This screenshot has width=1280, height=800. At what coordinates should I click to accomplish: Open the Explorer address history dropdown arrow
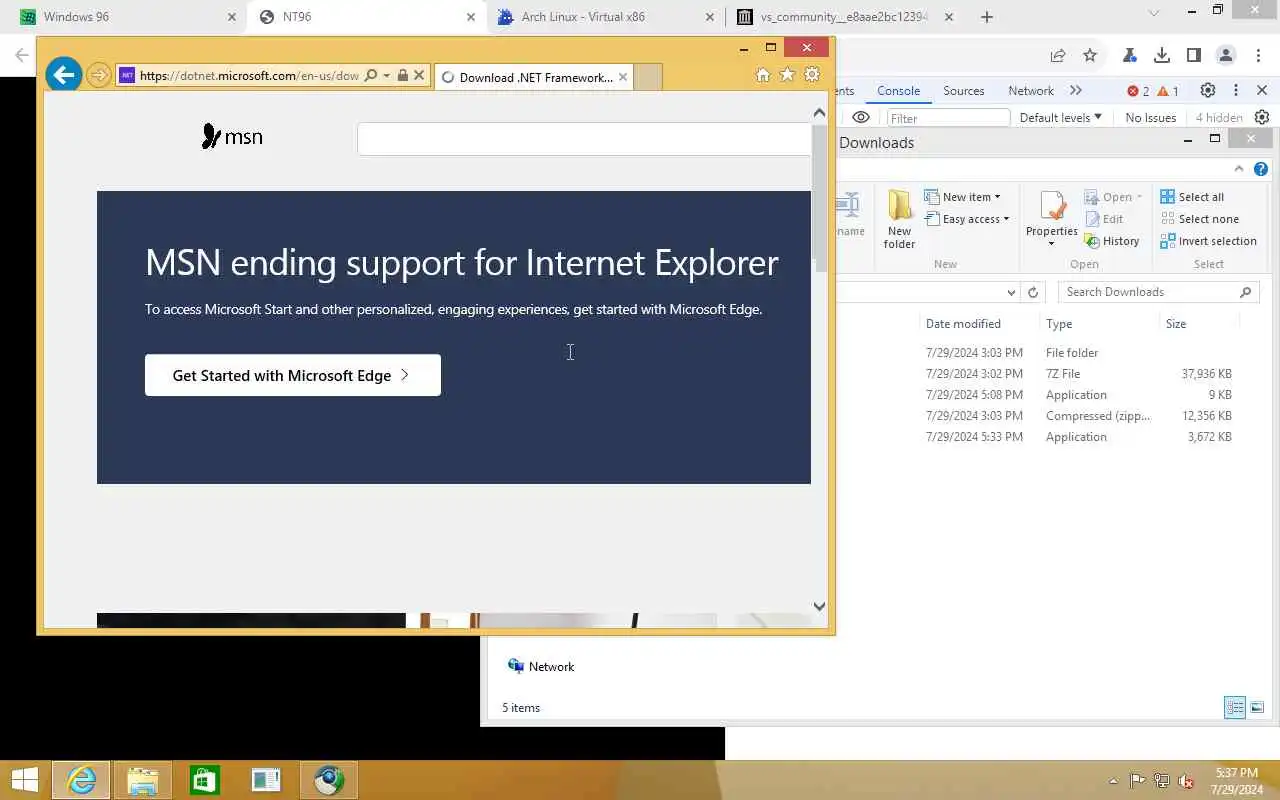(1011, 292)
